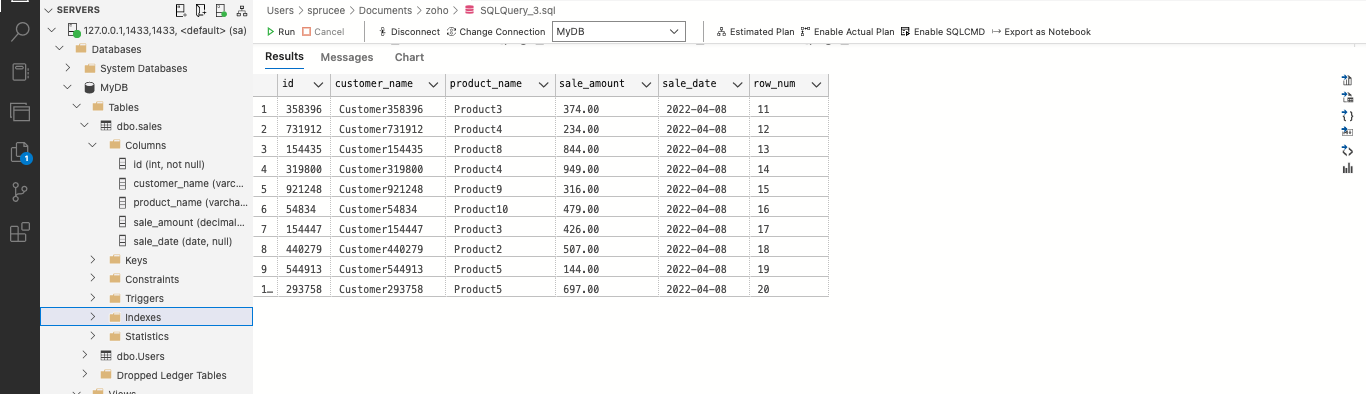Open the Extensions view
The width and height of the screenshot is (1366, 394).
pos(20,233)
